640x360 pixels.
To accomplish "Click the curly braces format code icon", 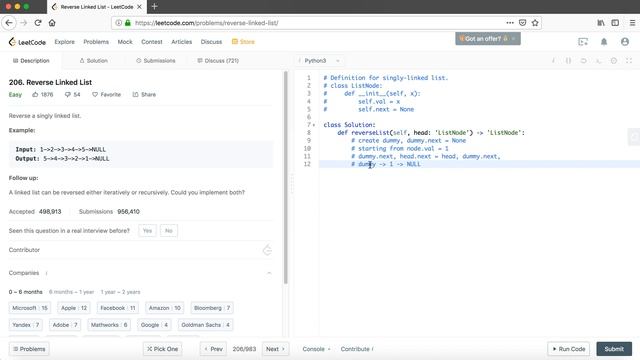I will (568, 61).
